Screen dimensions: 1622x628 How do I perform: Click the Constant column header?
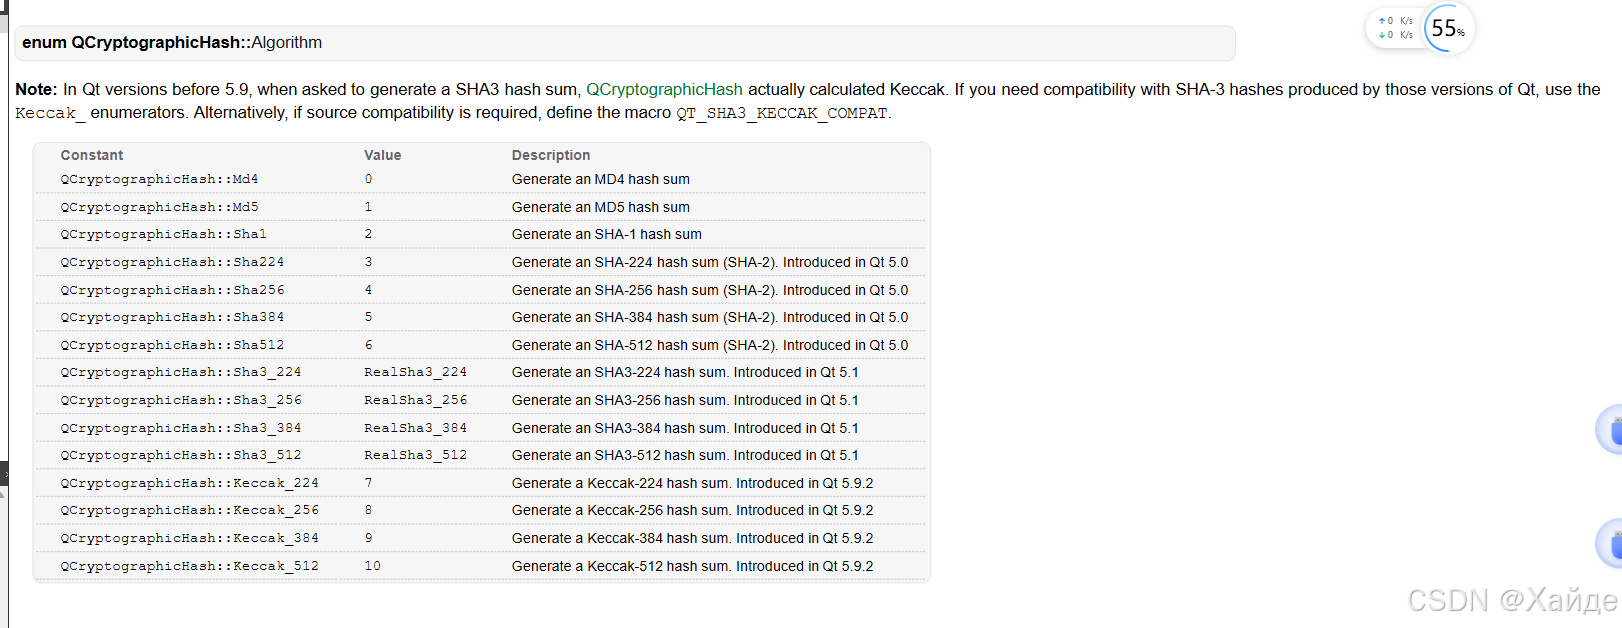92,155
